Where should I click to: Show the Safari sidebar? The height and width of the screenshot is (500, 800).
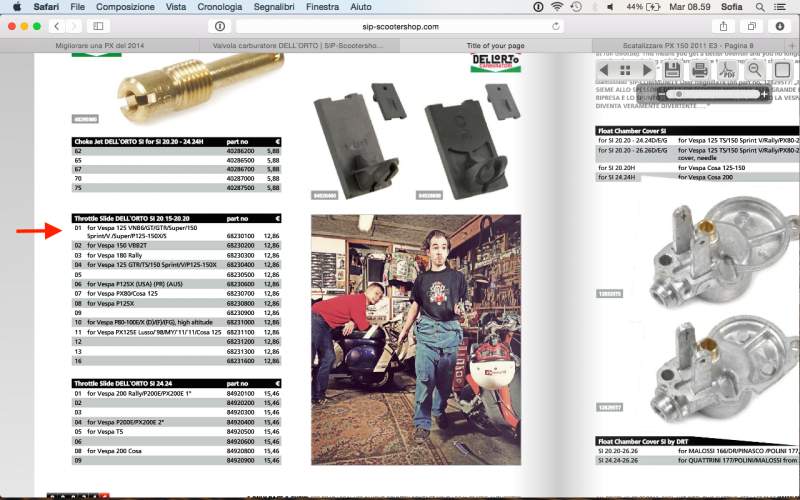pos(98,26)
